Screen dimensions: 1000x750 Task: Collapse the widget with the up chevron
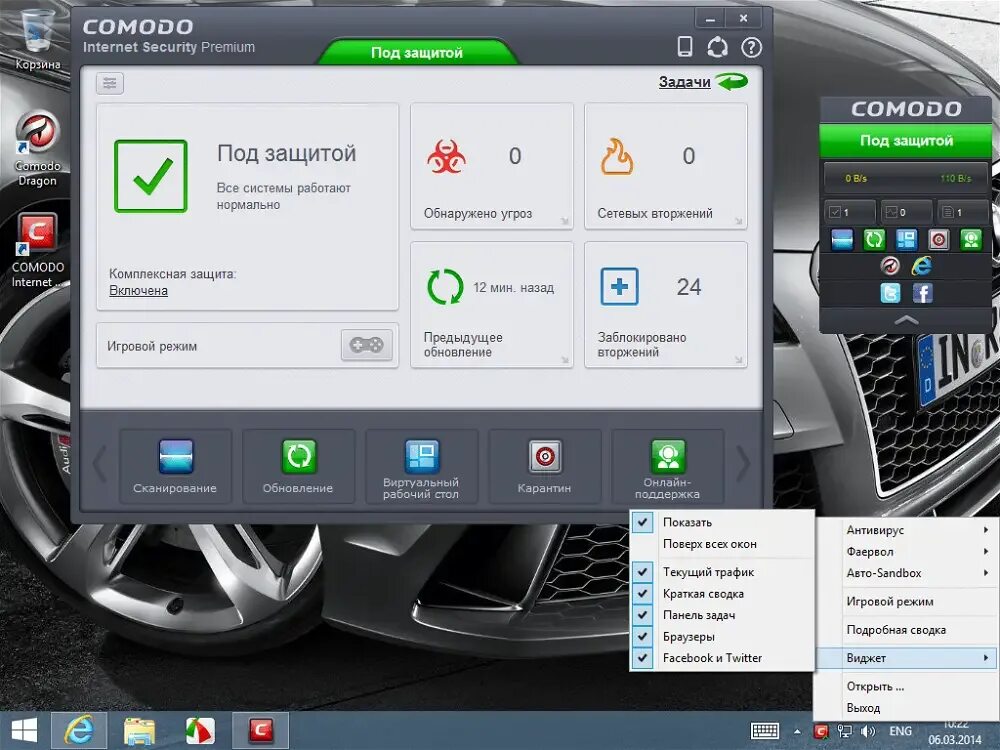tap(906, 320)
